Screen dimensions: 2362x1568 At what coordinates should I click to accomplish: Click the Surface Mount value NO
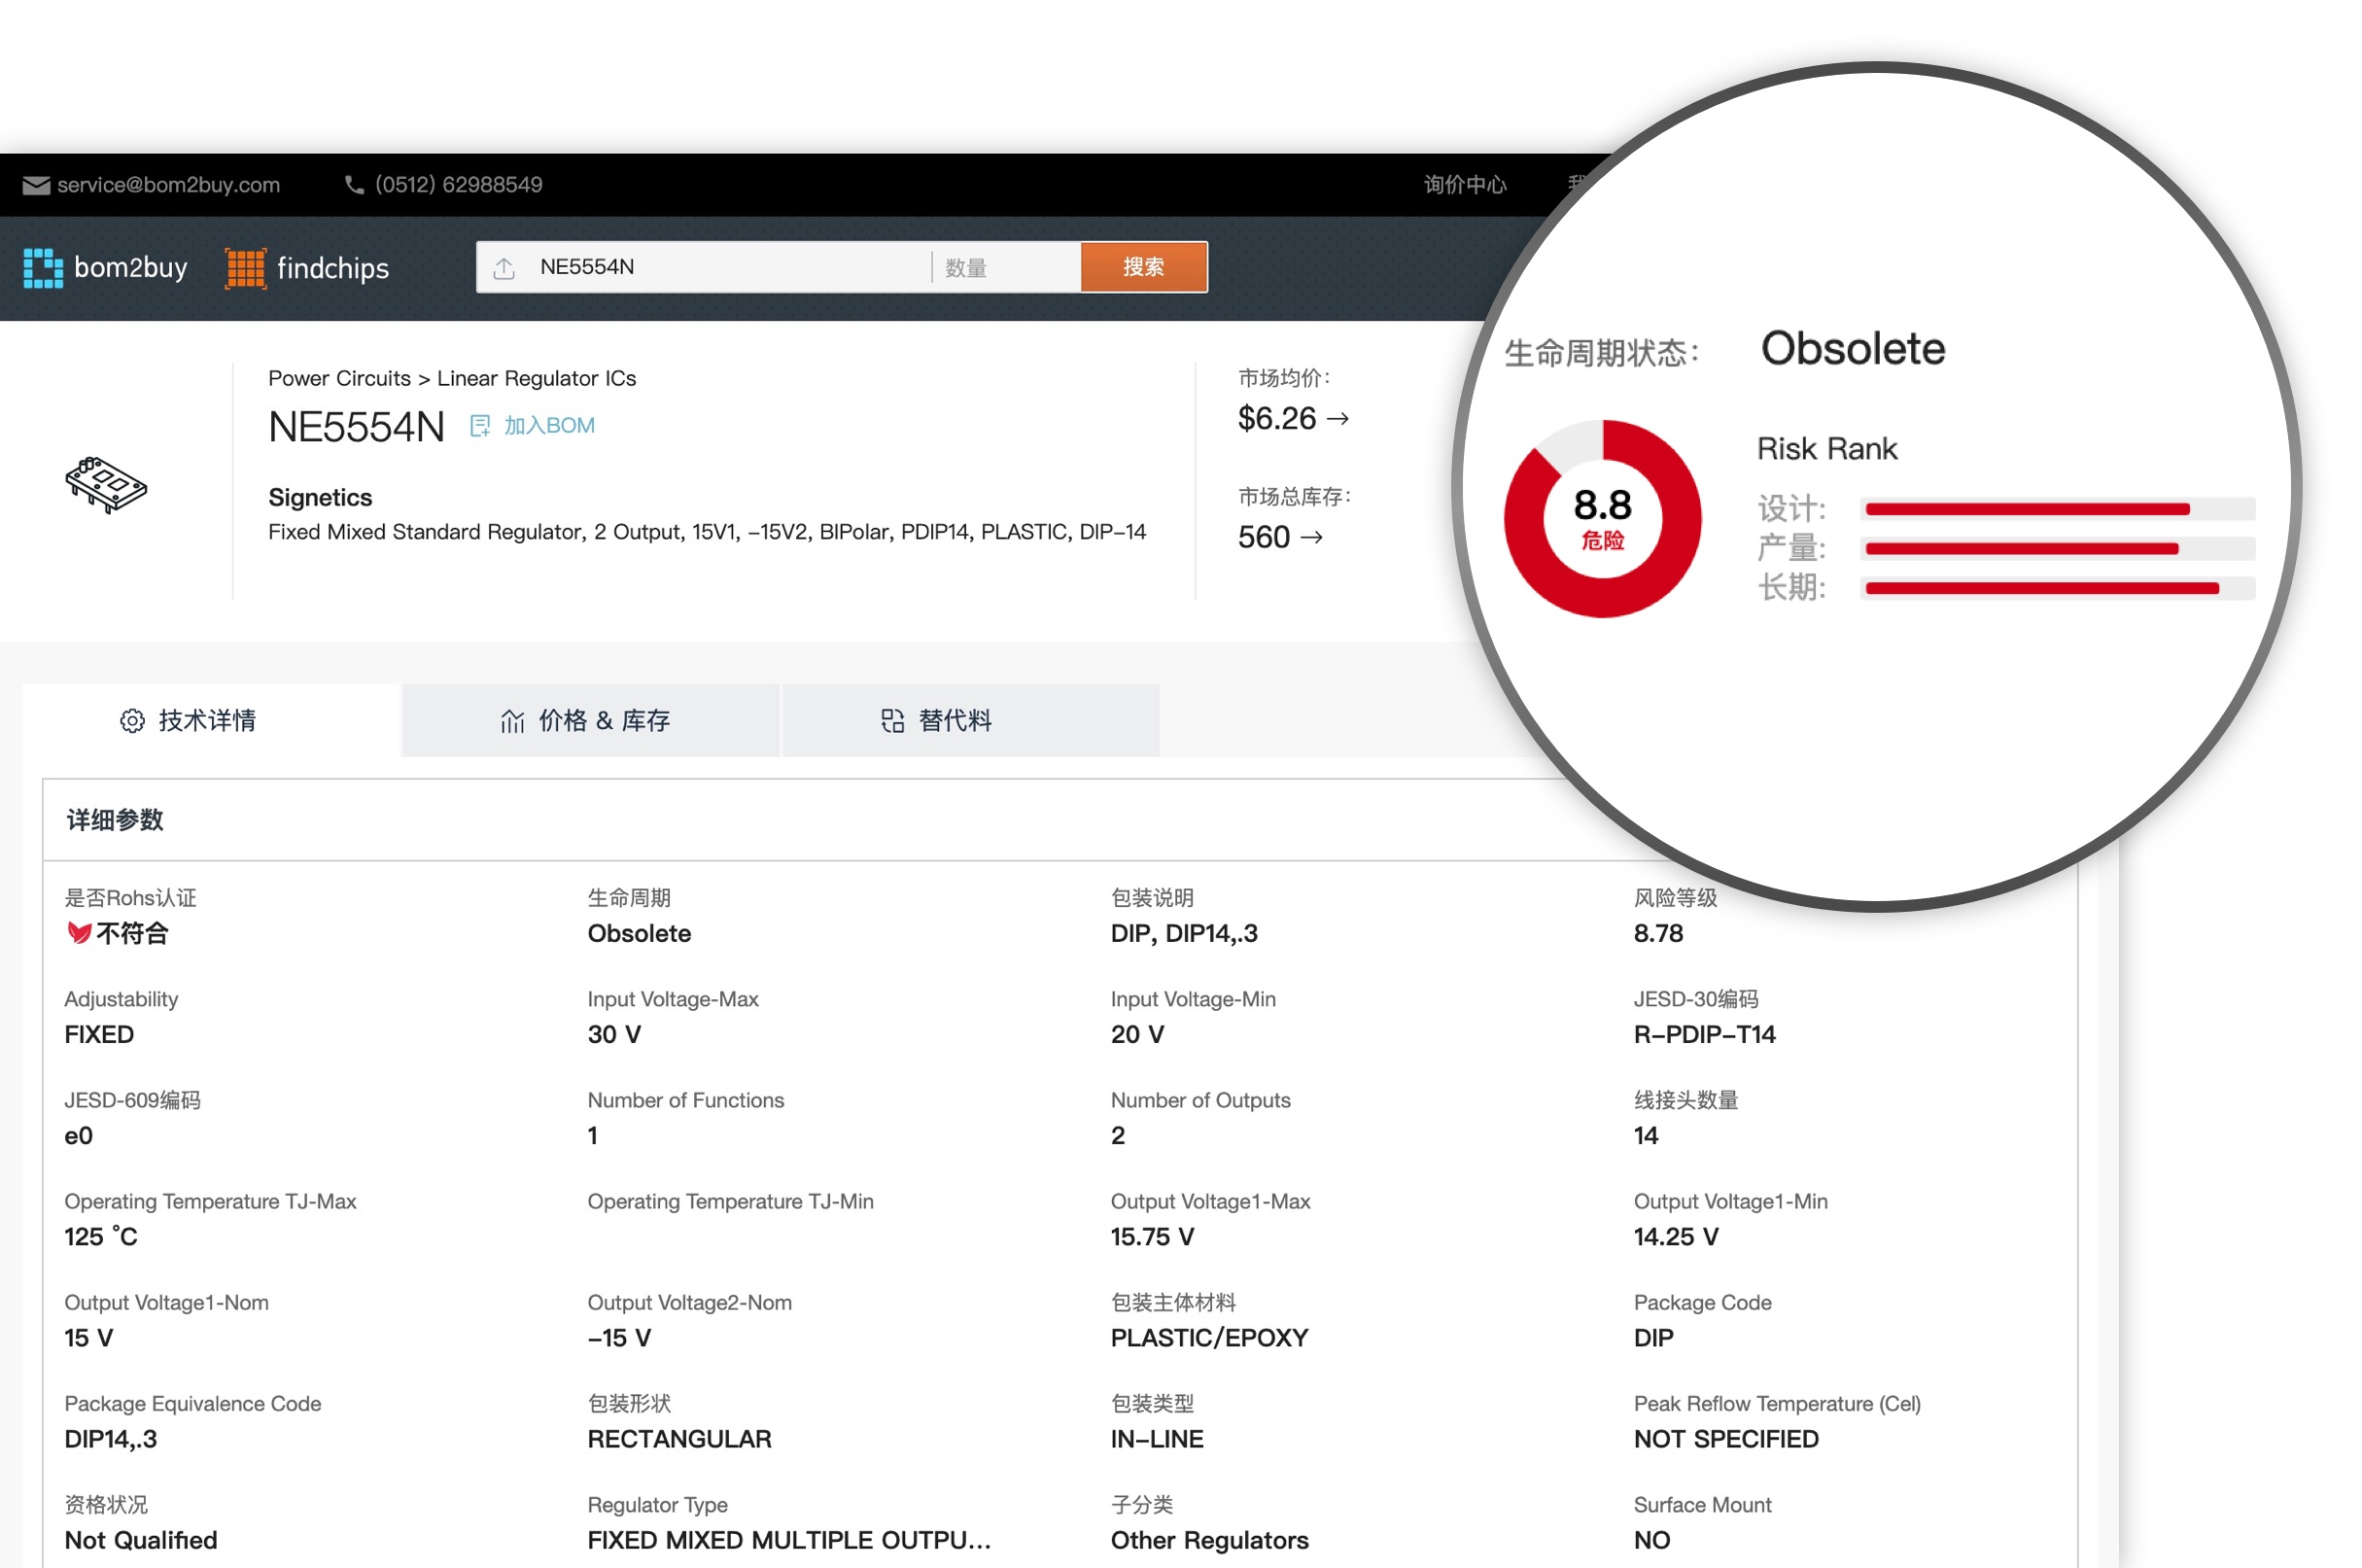click(1652, 1540)
